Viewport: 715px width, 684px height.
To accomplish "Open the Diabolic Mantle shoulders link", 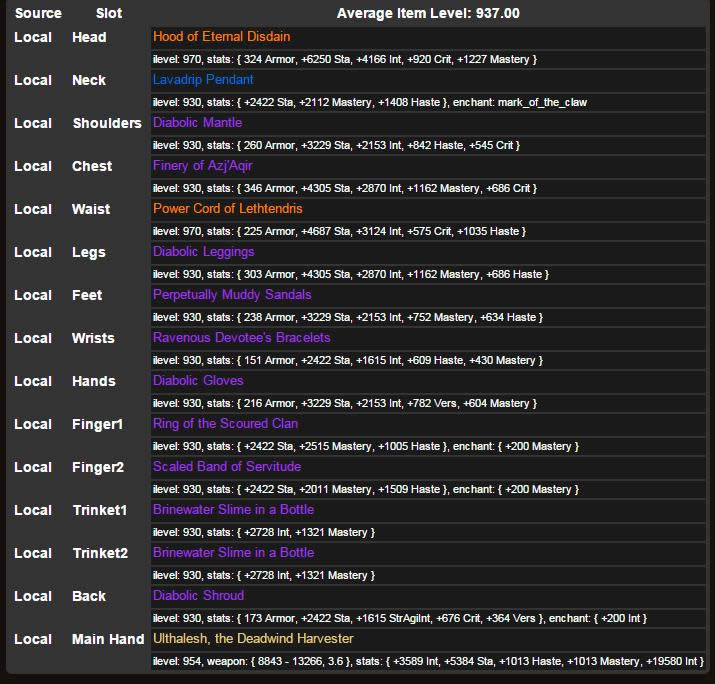I will coord(197,123).
